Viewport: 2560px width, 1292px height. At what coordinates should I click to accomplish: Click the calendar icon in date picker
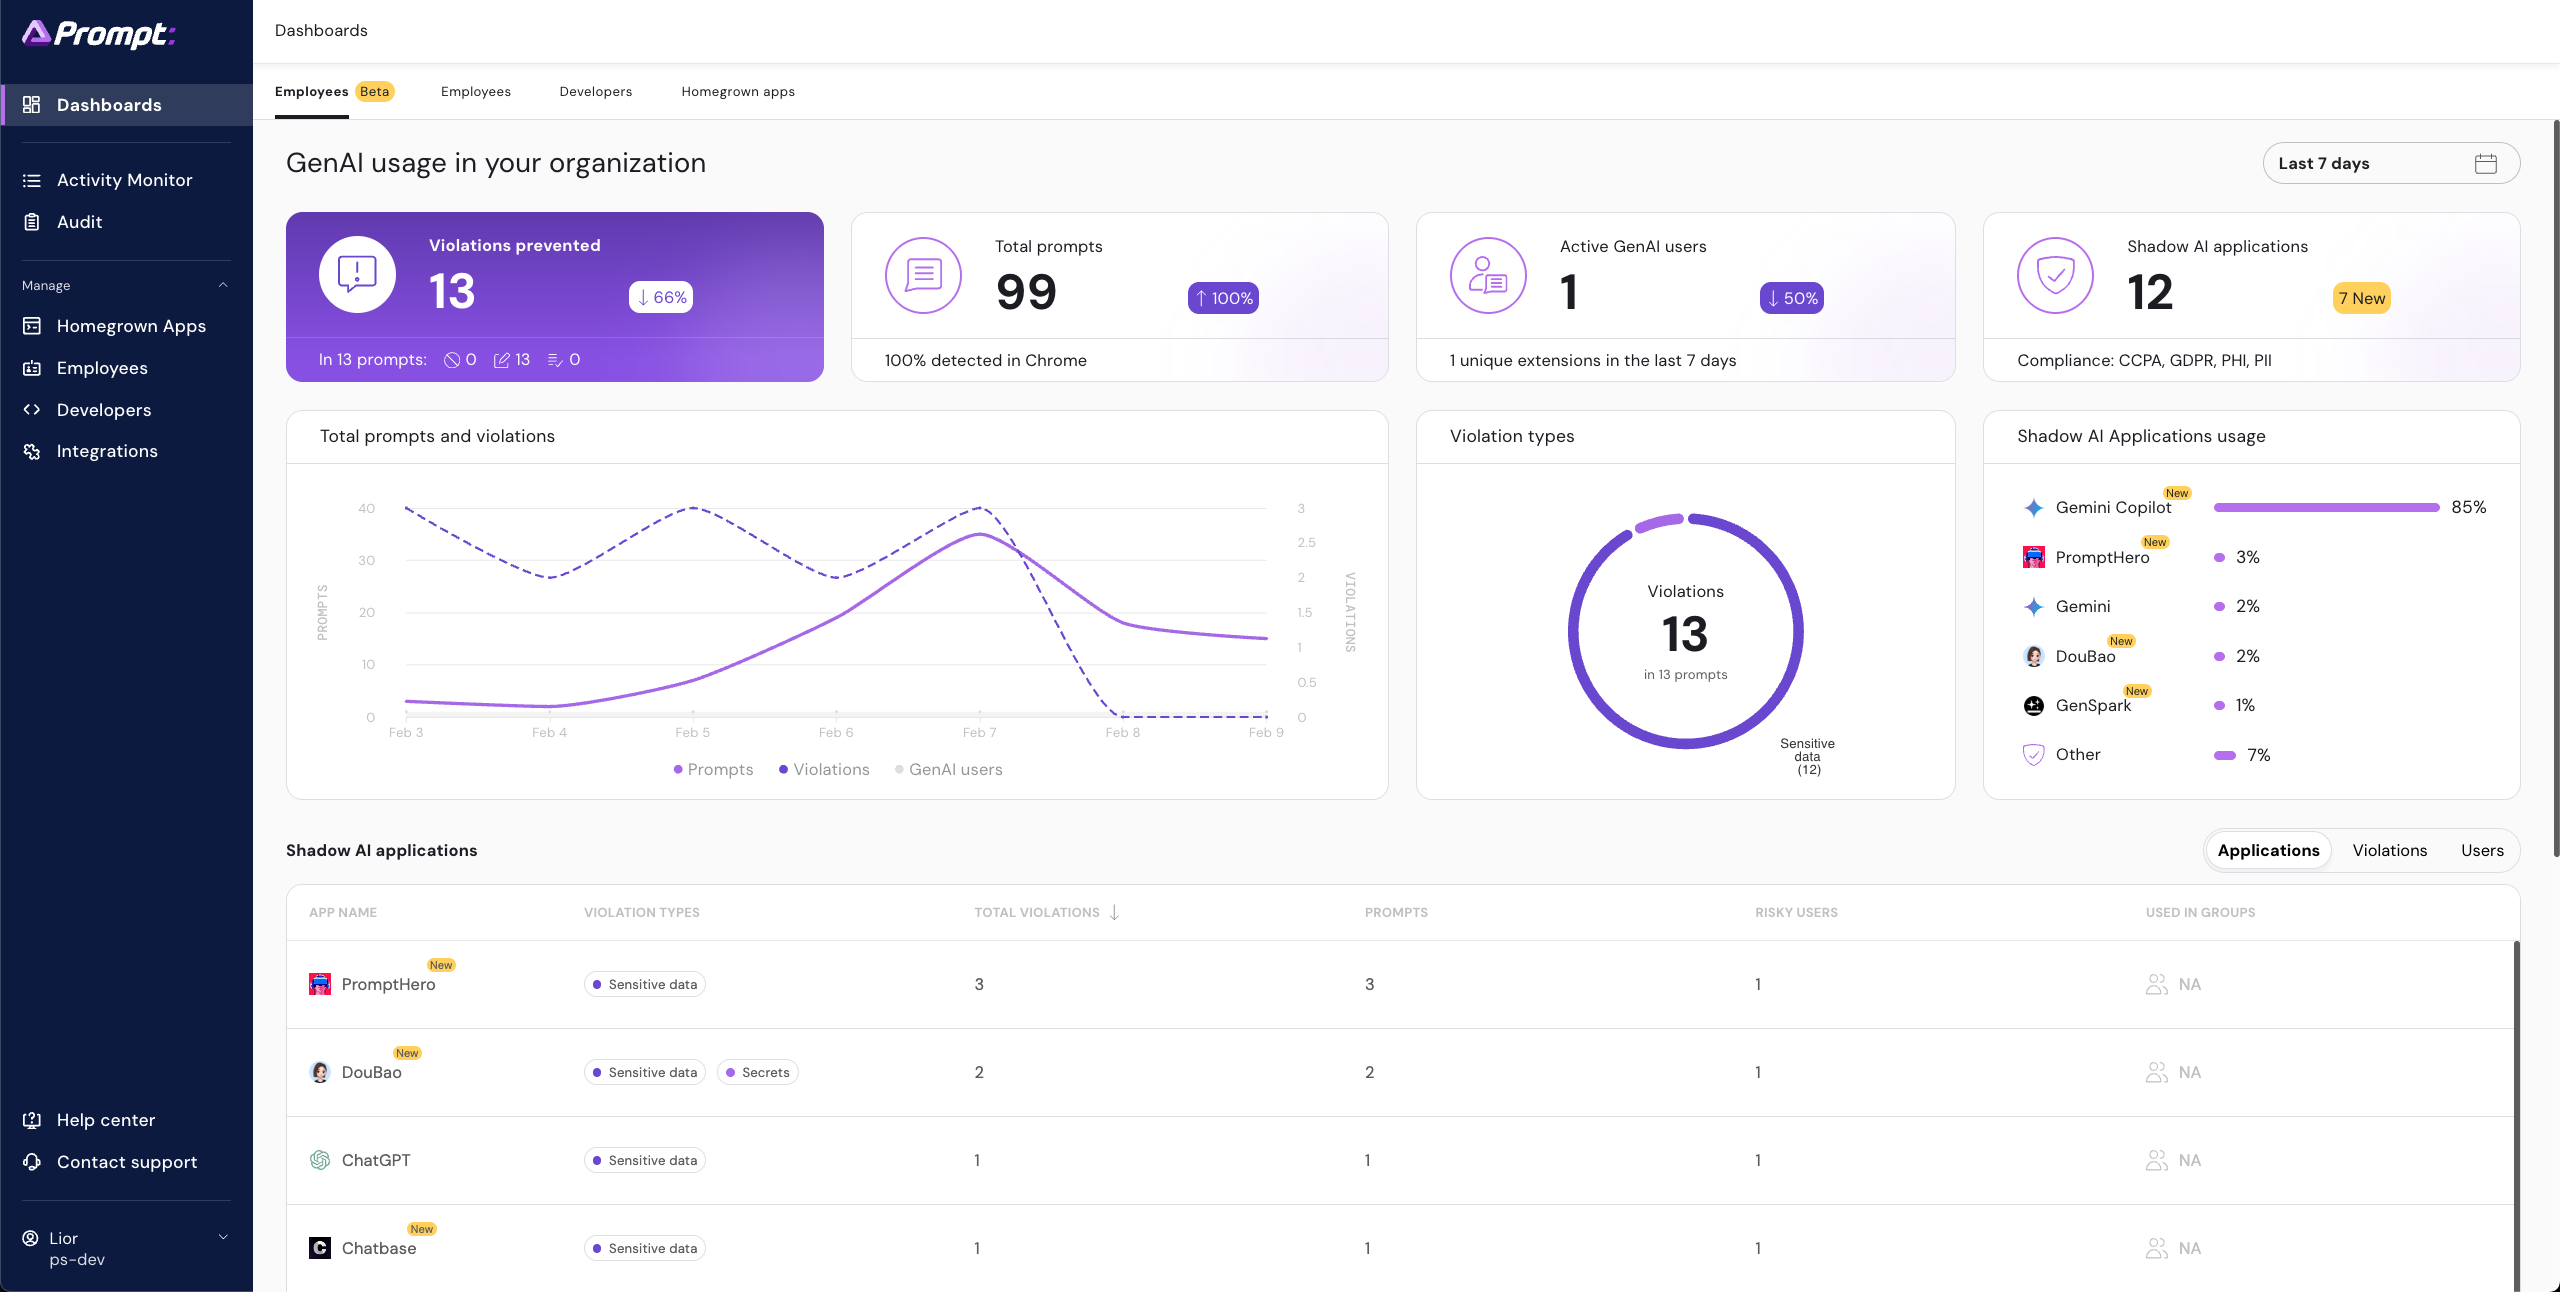click(2485, 164)
